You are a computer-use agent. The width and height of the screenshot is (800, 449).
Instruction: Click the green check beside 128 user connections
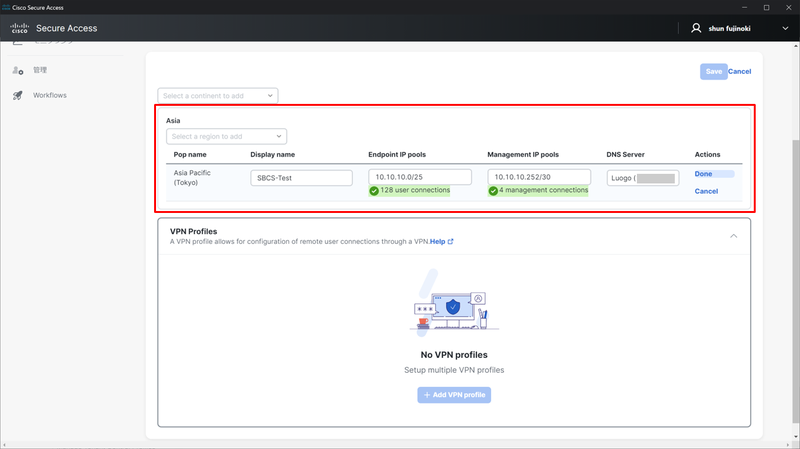click(374, 191)
